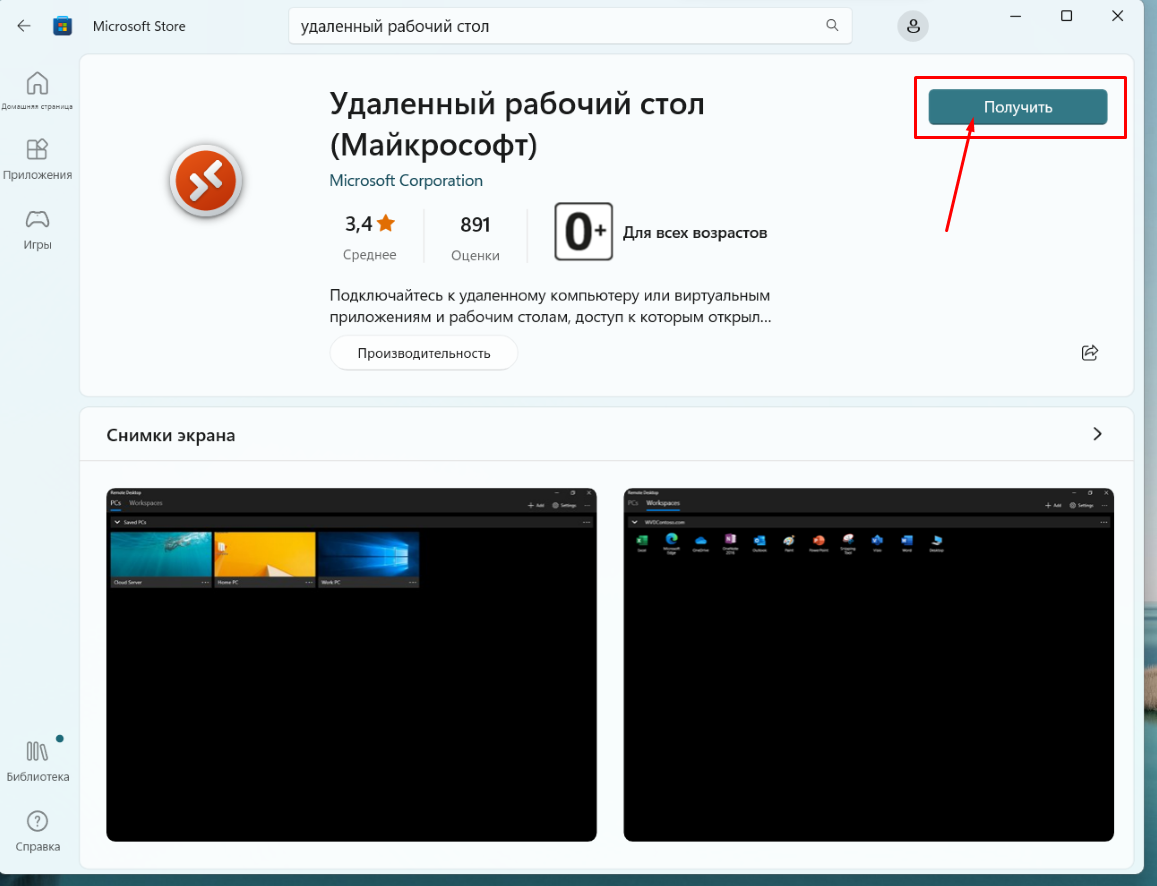Open the Домашняя страница sidebar section

coord(37,90)
